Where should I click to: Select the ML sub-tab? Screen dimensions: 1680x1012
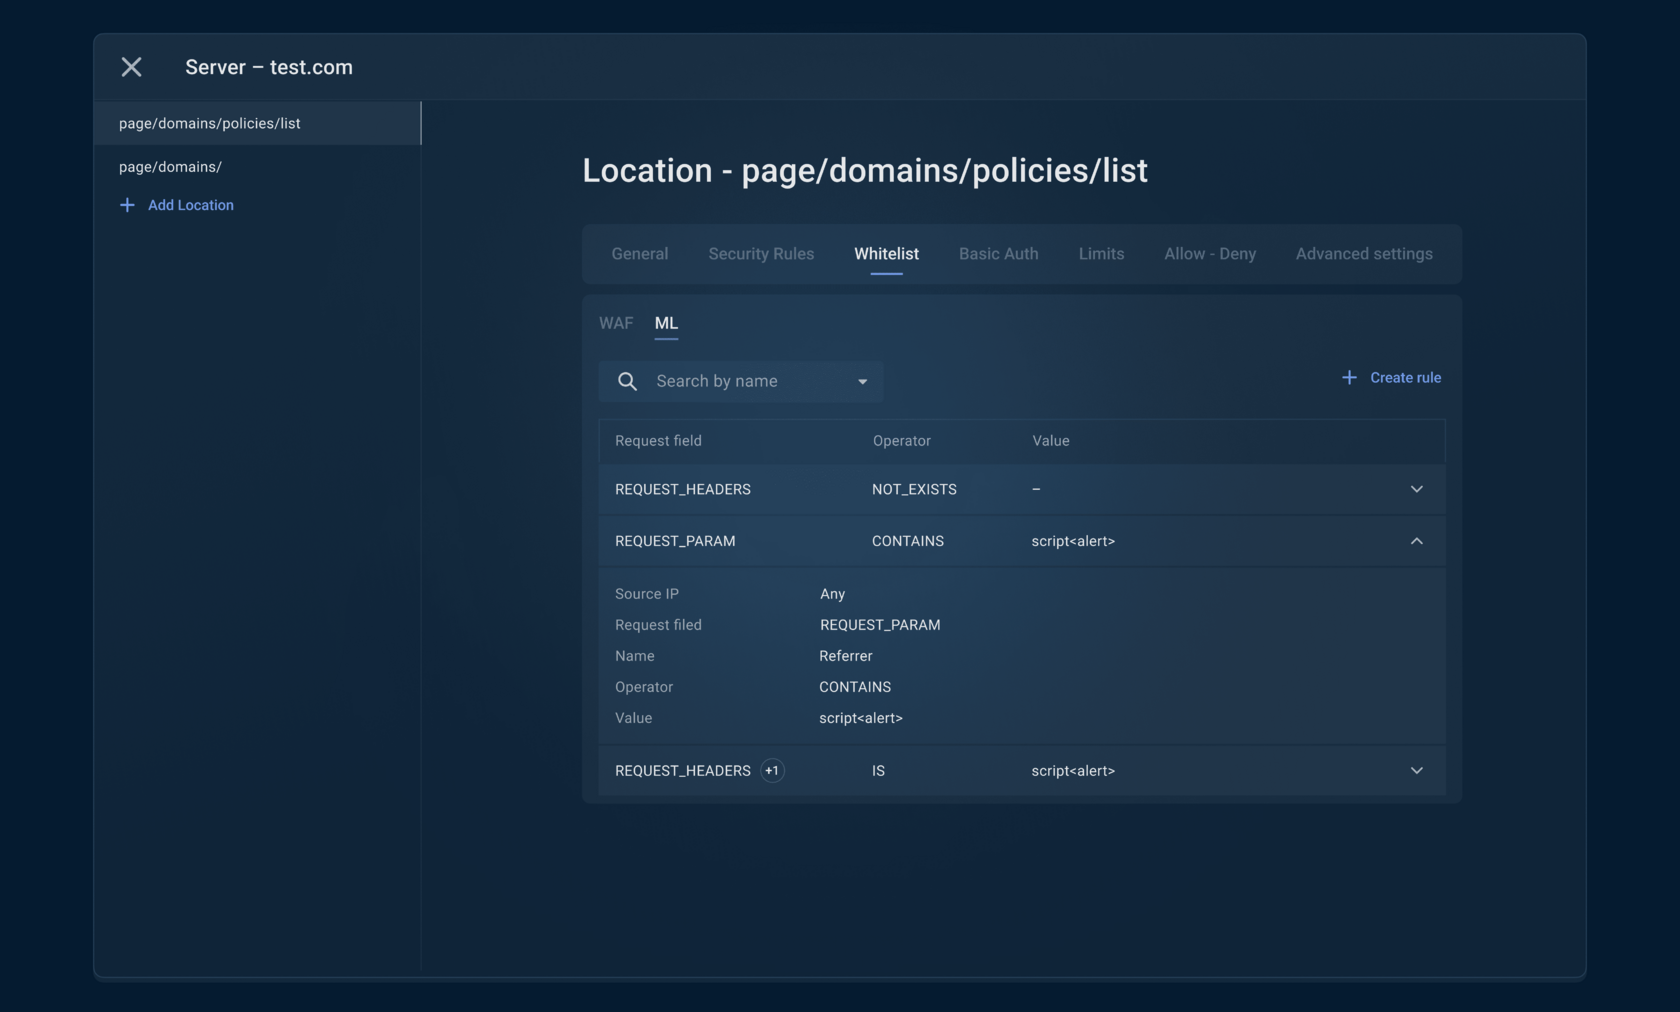click(x=666, y=323)
